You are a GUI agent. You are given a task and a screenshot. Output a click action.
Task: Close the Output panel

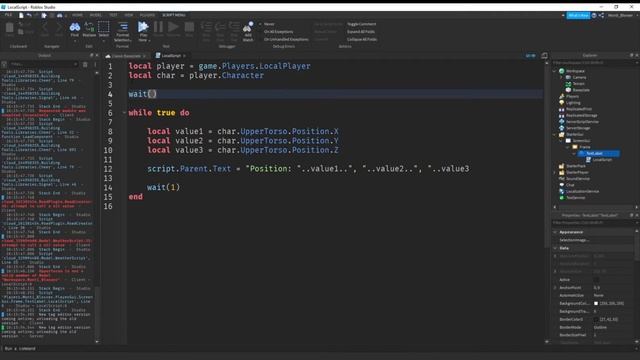[x=97, y=55]
